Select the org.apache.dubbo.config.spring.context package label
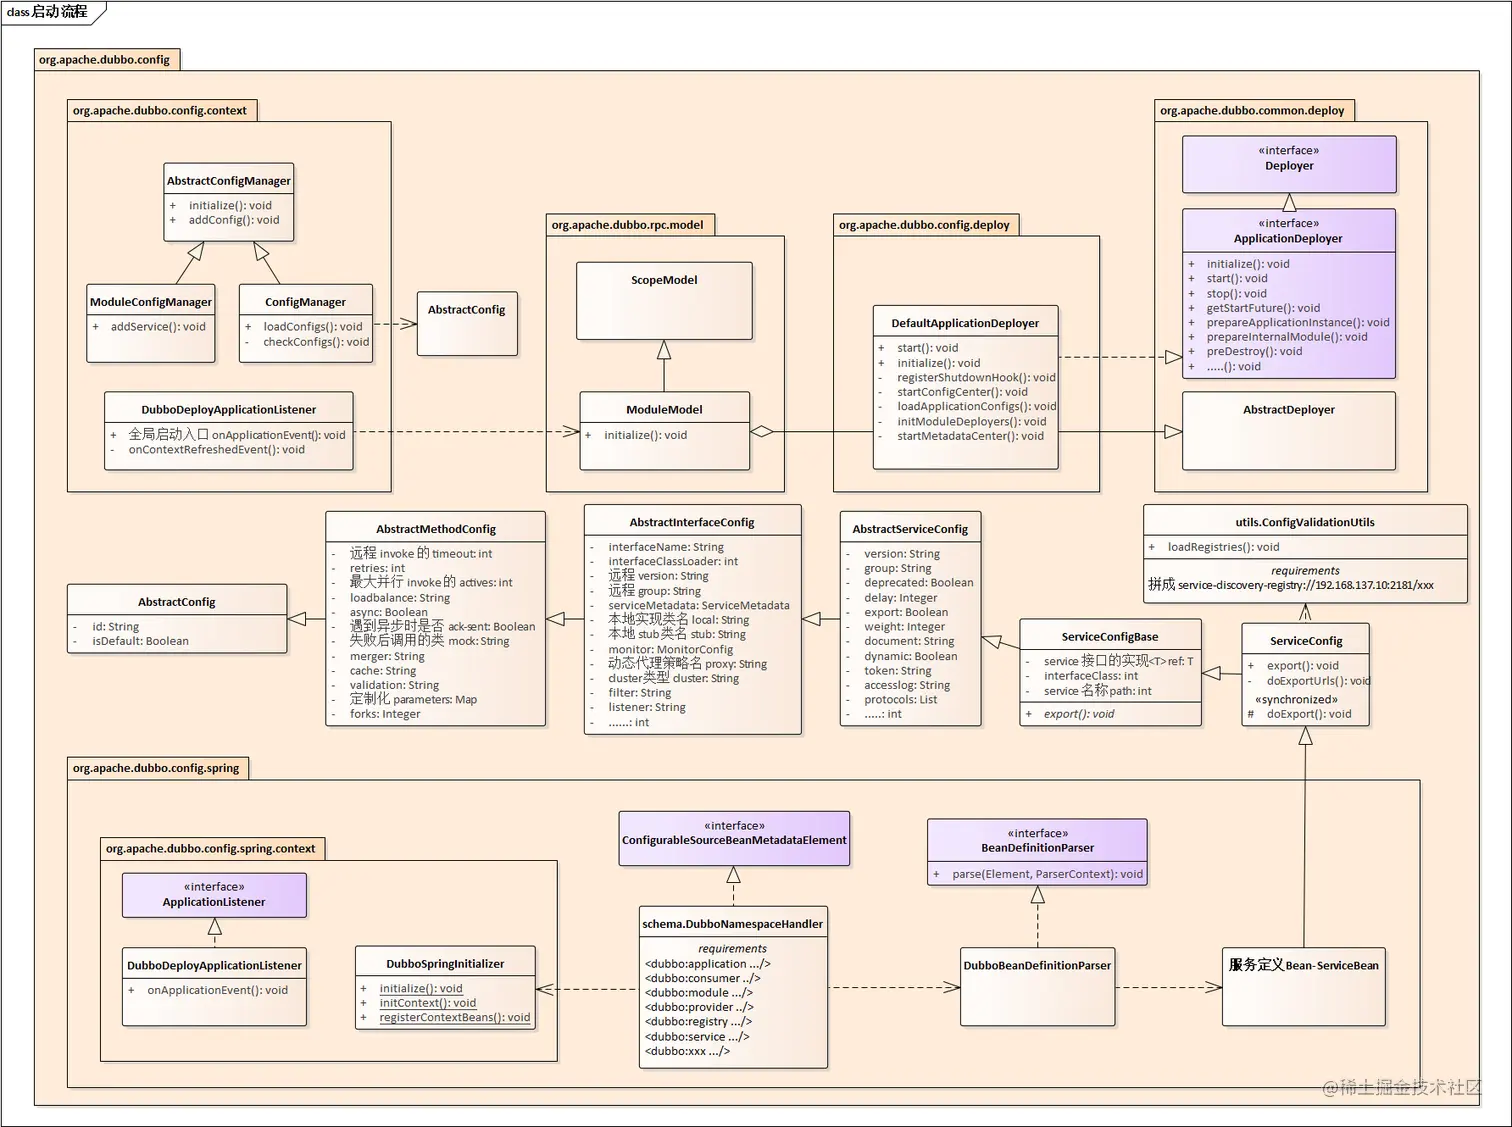Screen dimensions: 1512x1127 click(210, 849)
